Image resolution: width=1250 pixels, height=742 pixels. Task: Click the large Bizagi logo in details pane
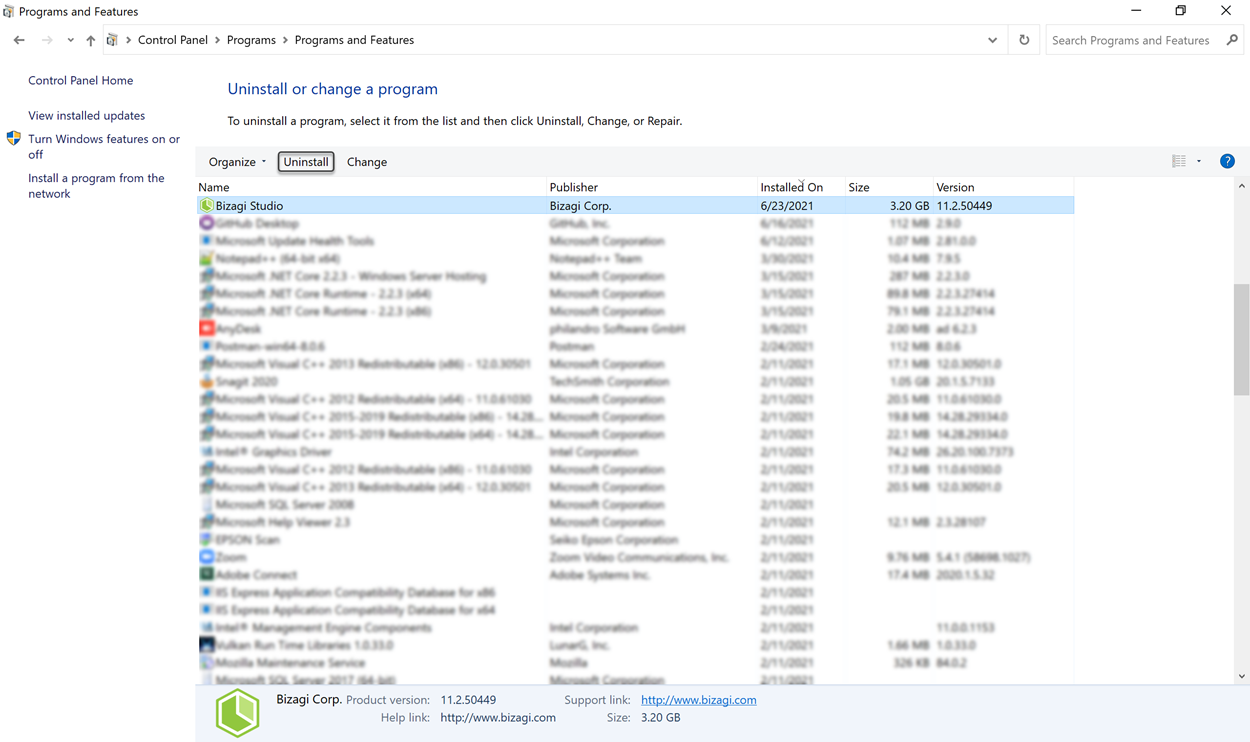click(238, 713)
